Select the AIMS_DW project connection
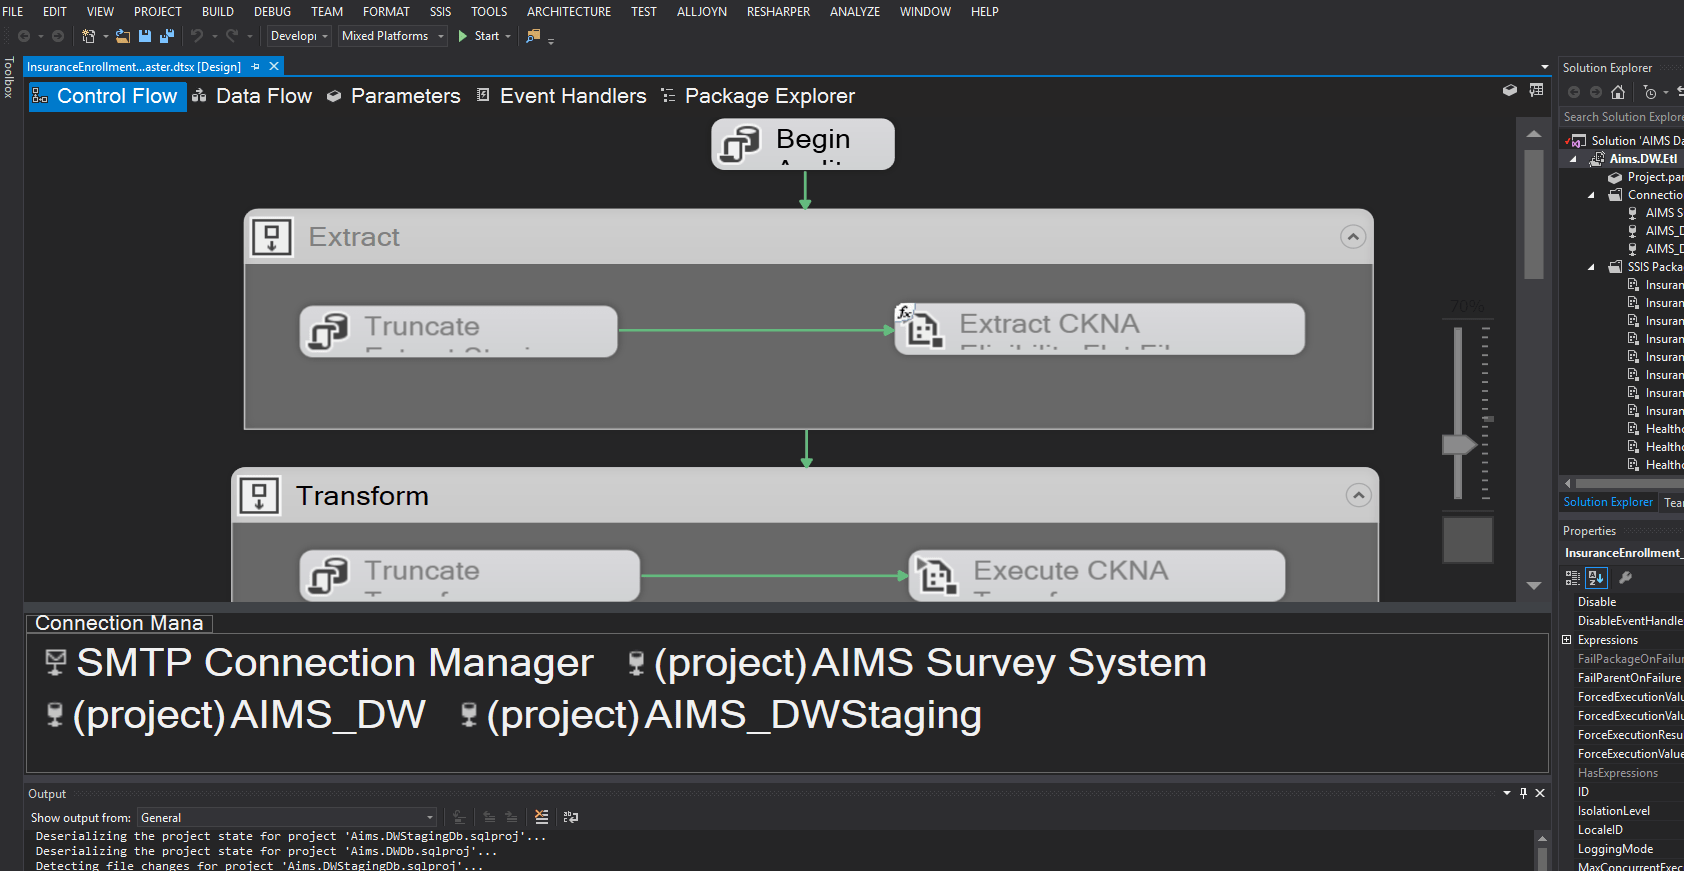This screenshot has width=1684, height=871. (x=236, y=715)
